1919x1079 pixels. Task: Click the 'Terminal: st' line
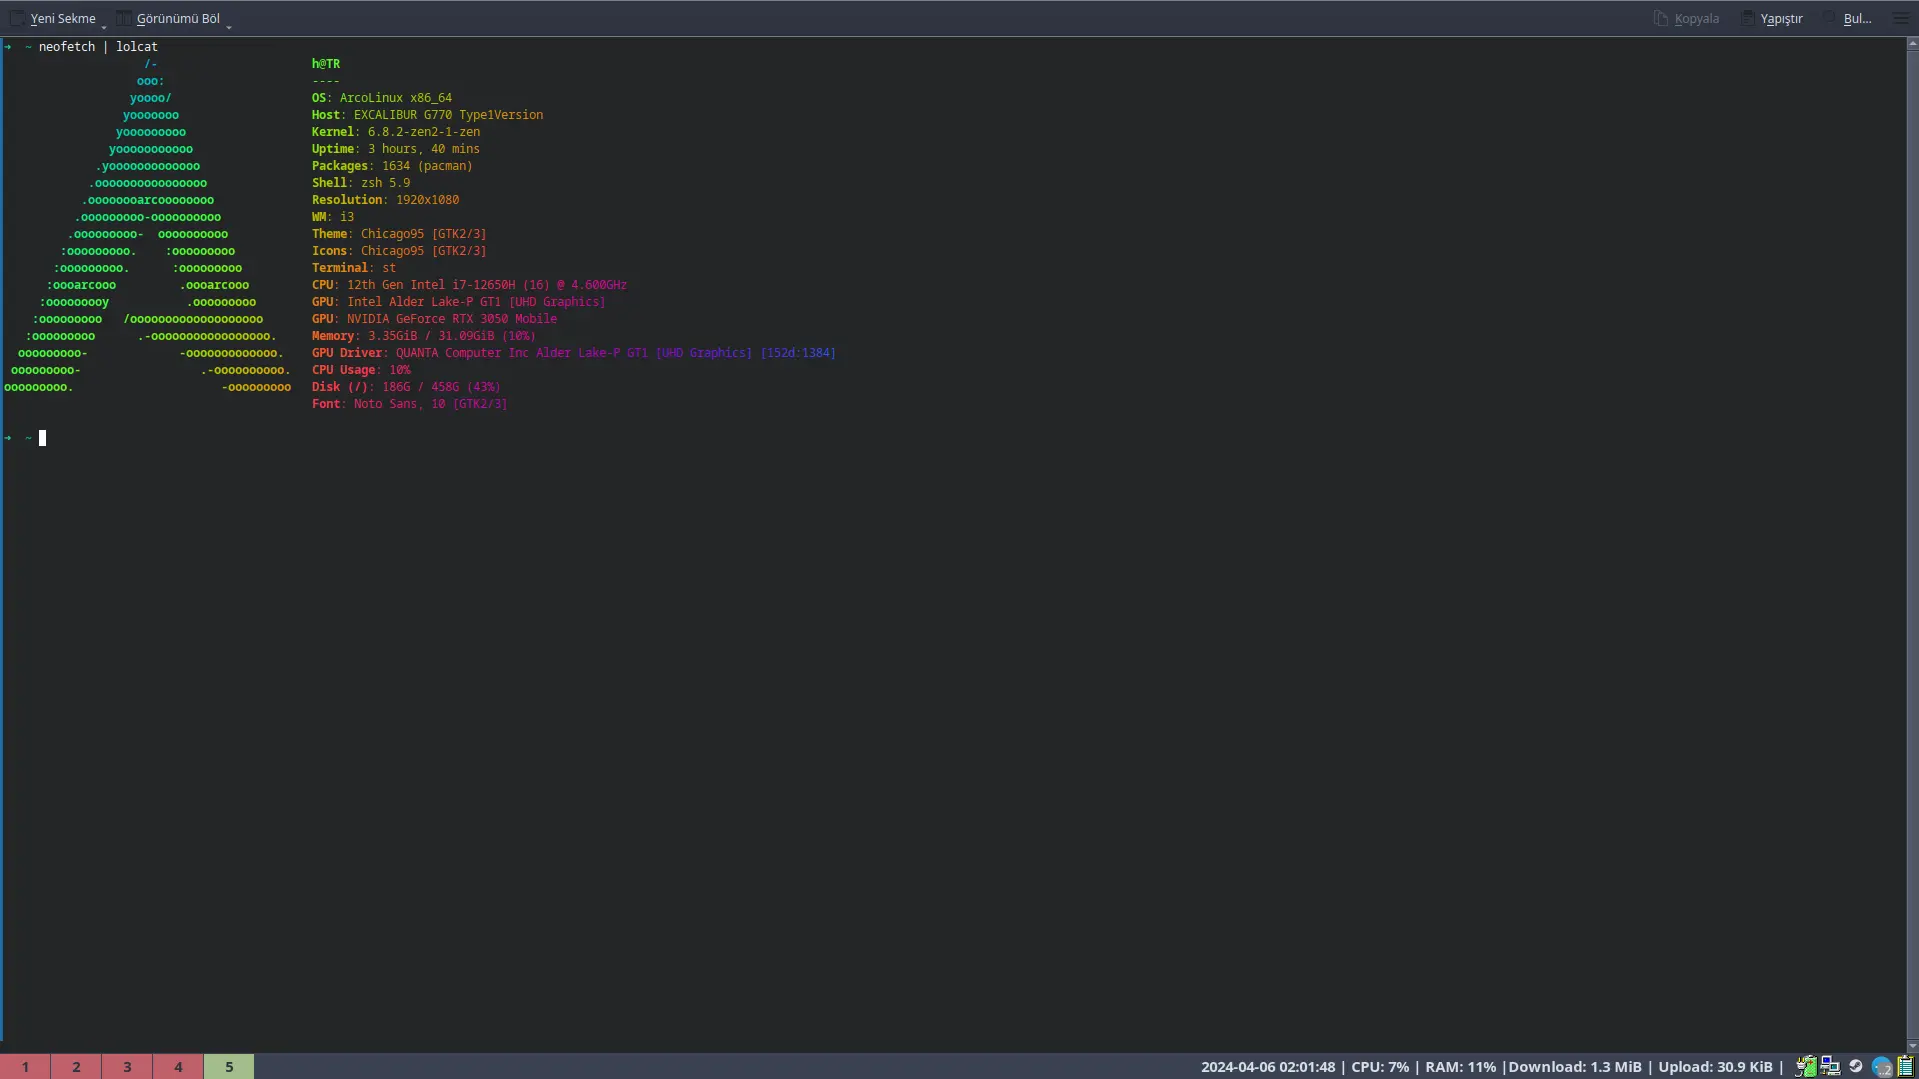354,268
